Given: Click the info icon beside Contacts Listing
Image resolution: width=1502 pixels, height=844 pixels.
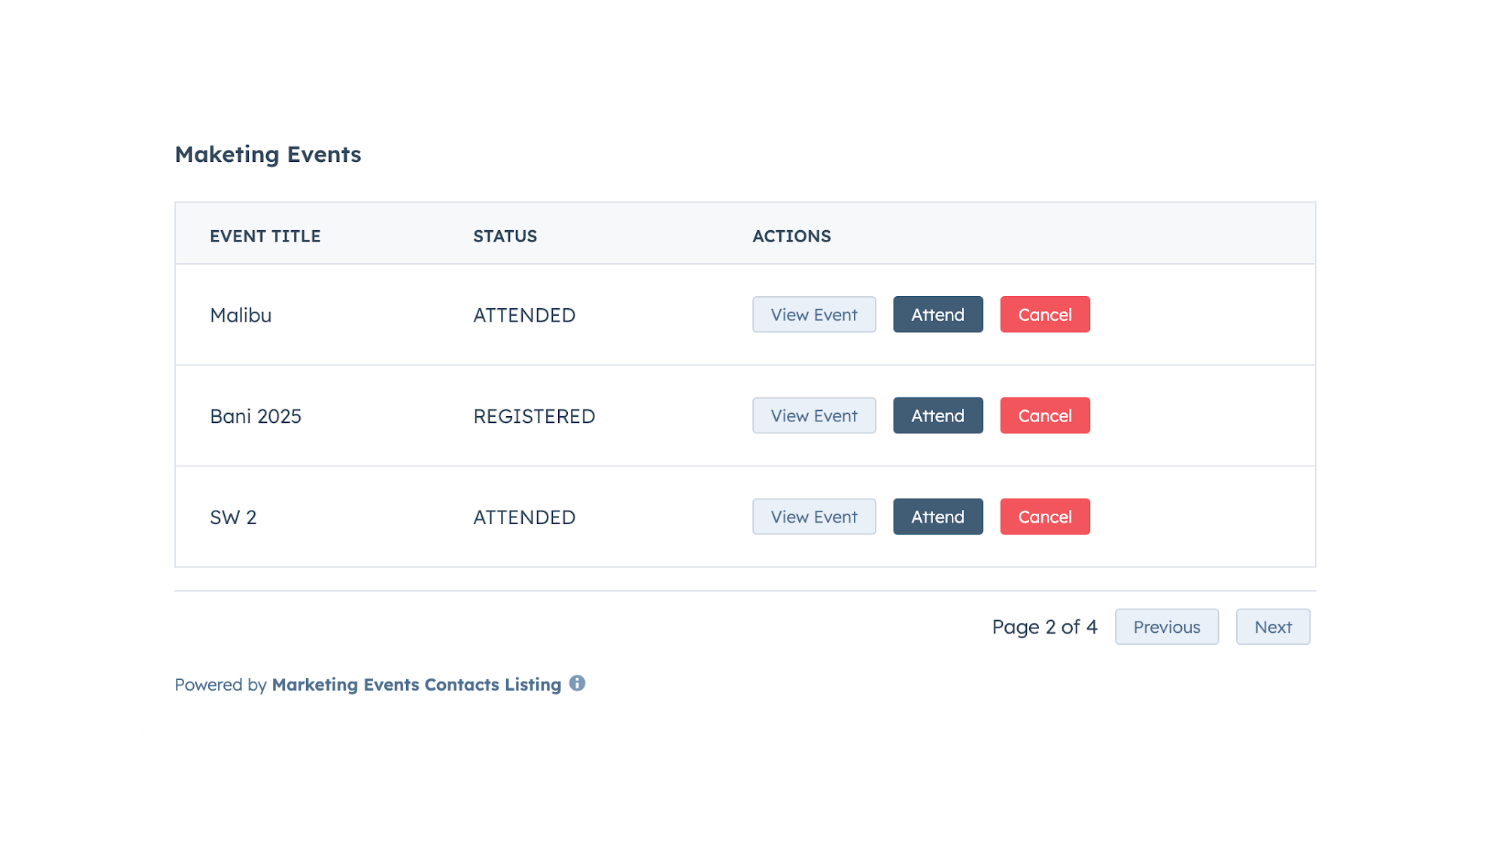Looking at the screenshot, I should point(577,683).
